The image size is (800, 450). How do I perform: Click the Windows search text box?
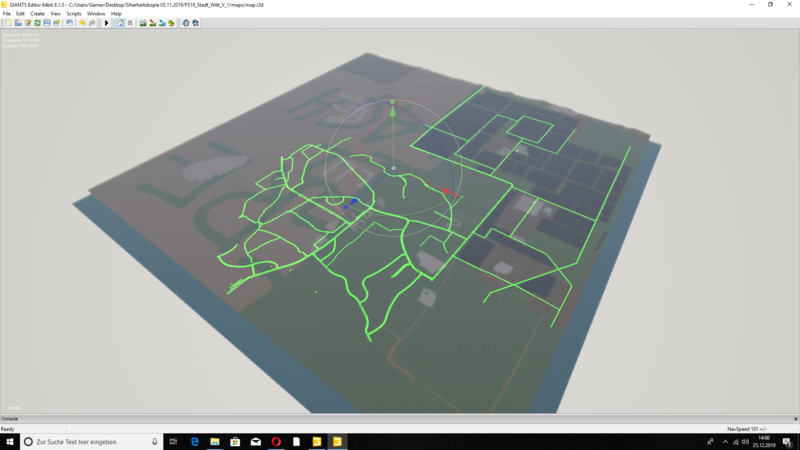[85, 441]
